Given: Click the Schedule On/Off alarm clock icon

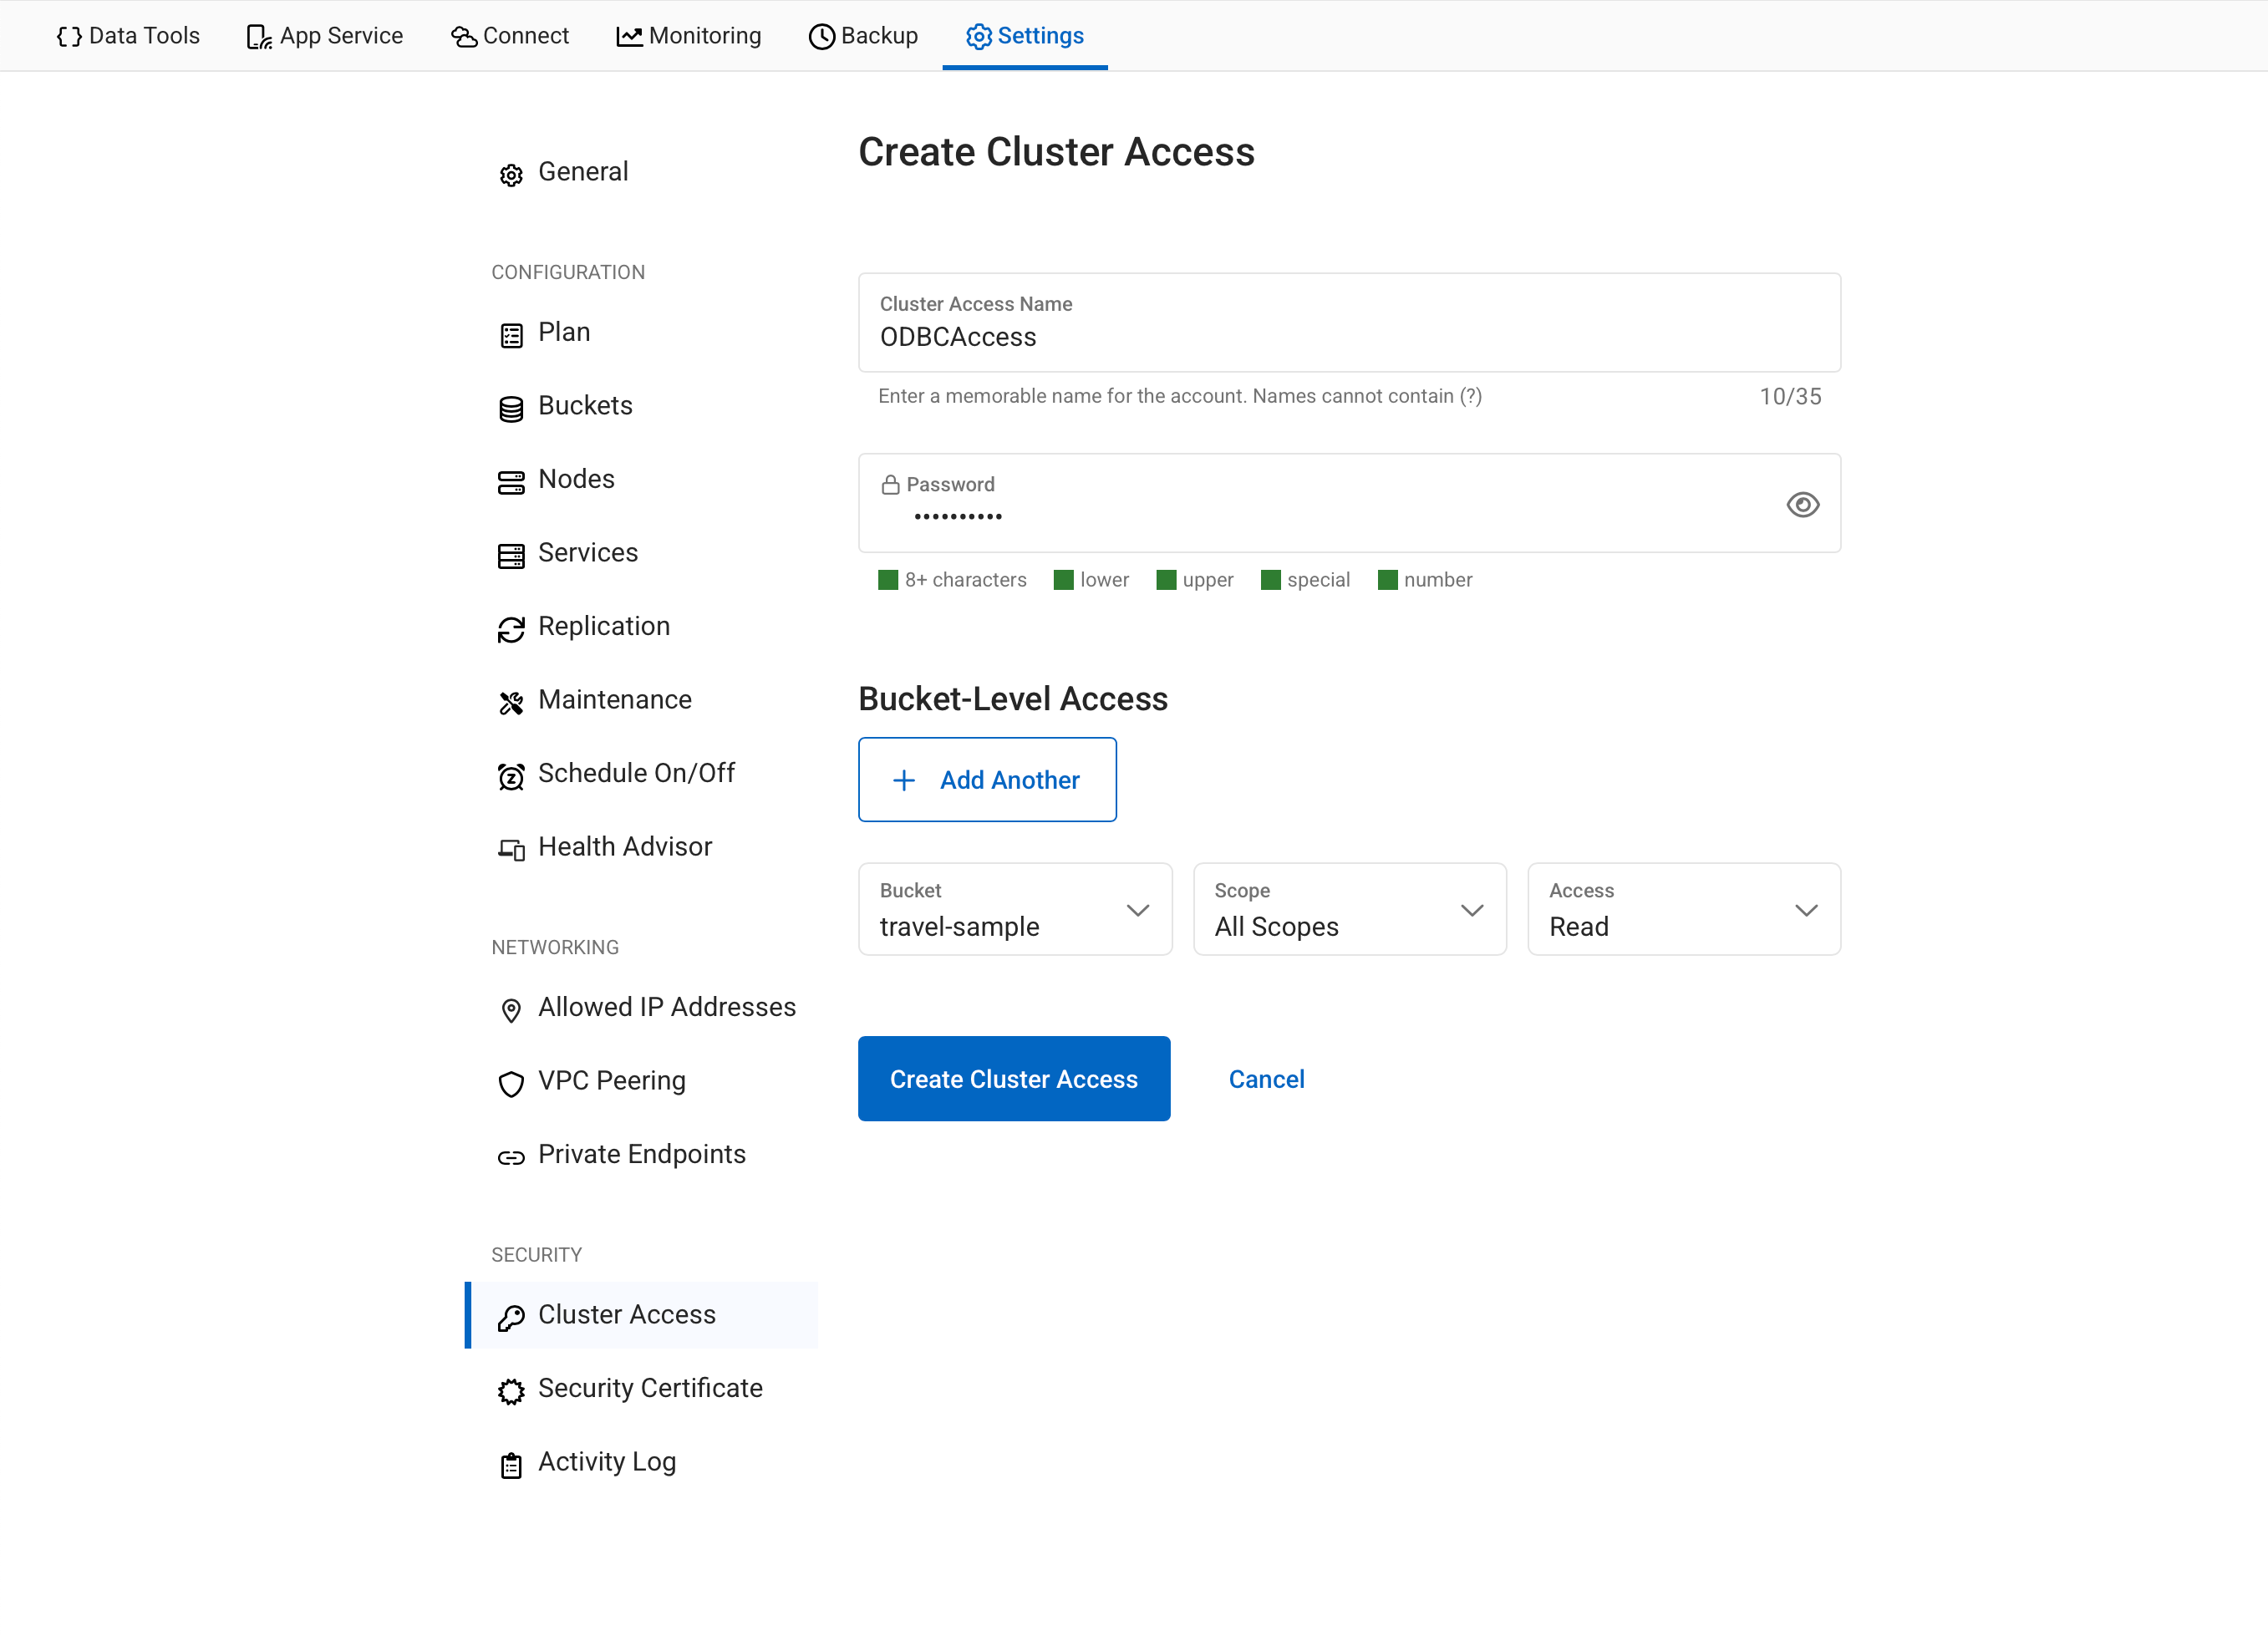Looking at the screenshot, I should point(511,776).
